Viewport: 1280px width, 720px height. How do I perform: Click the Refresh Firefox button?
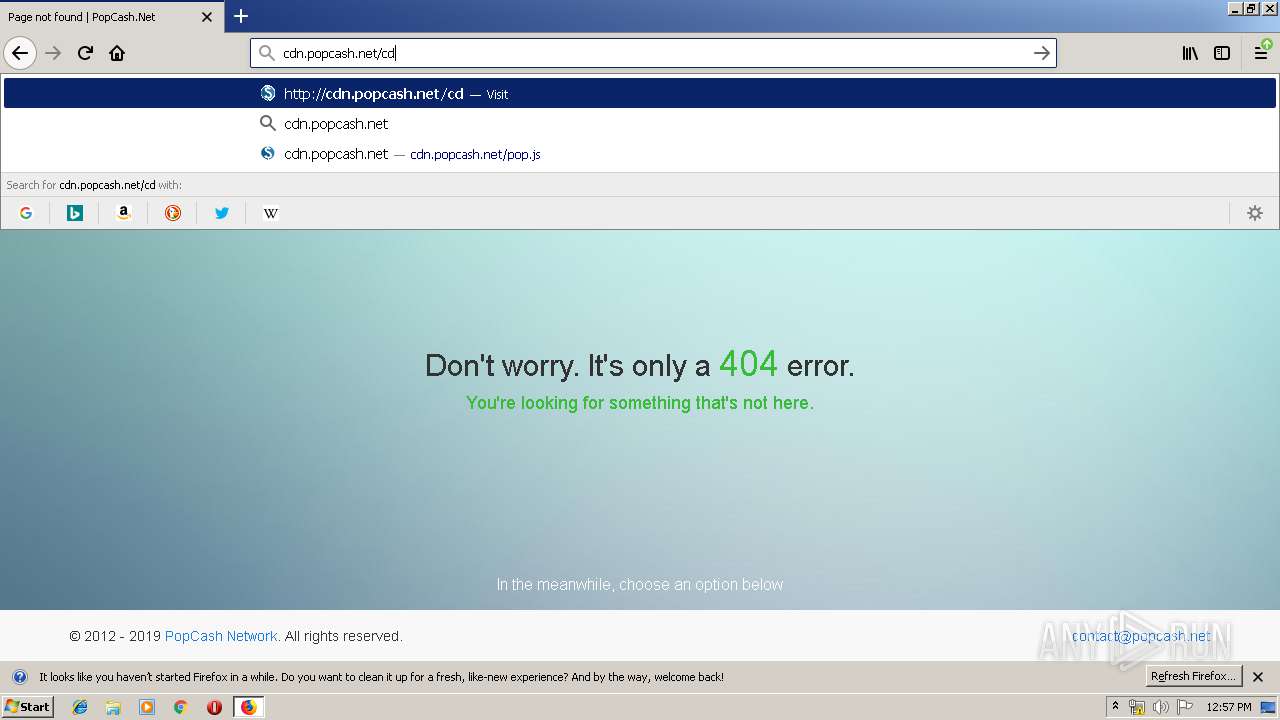pyautogui.click(x=1193, y=677)
